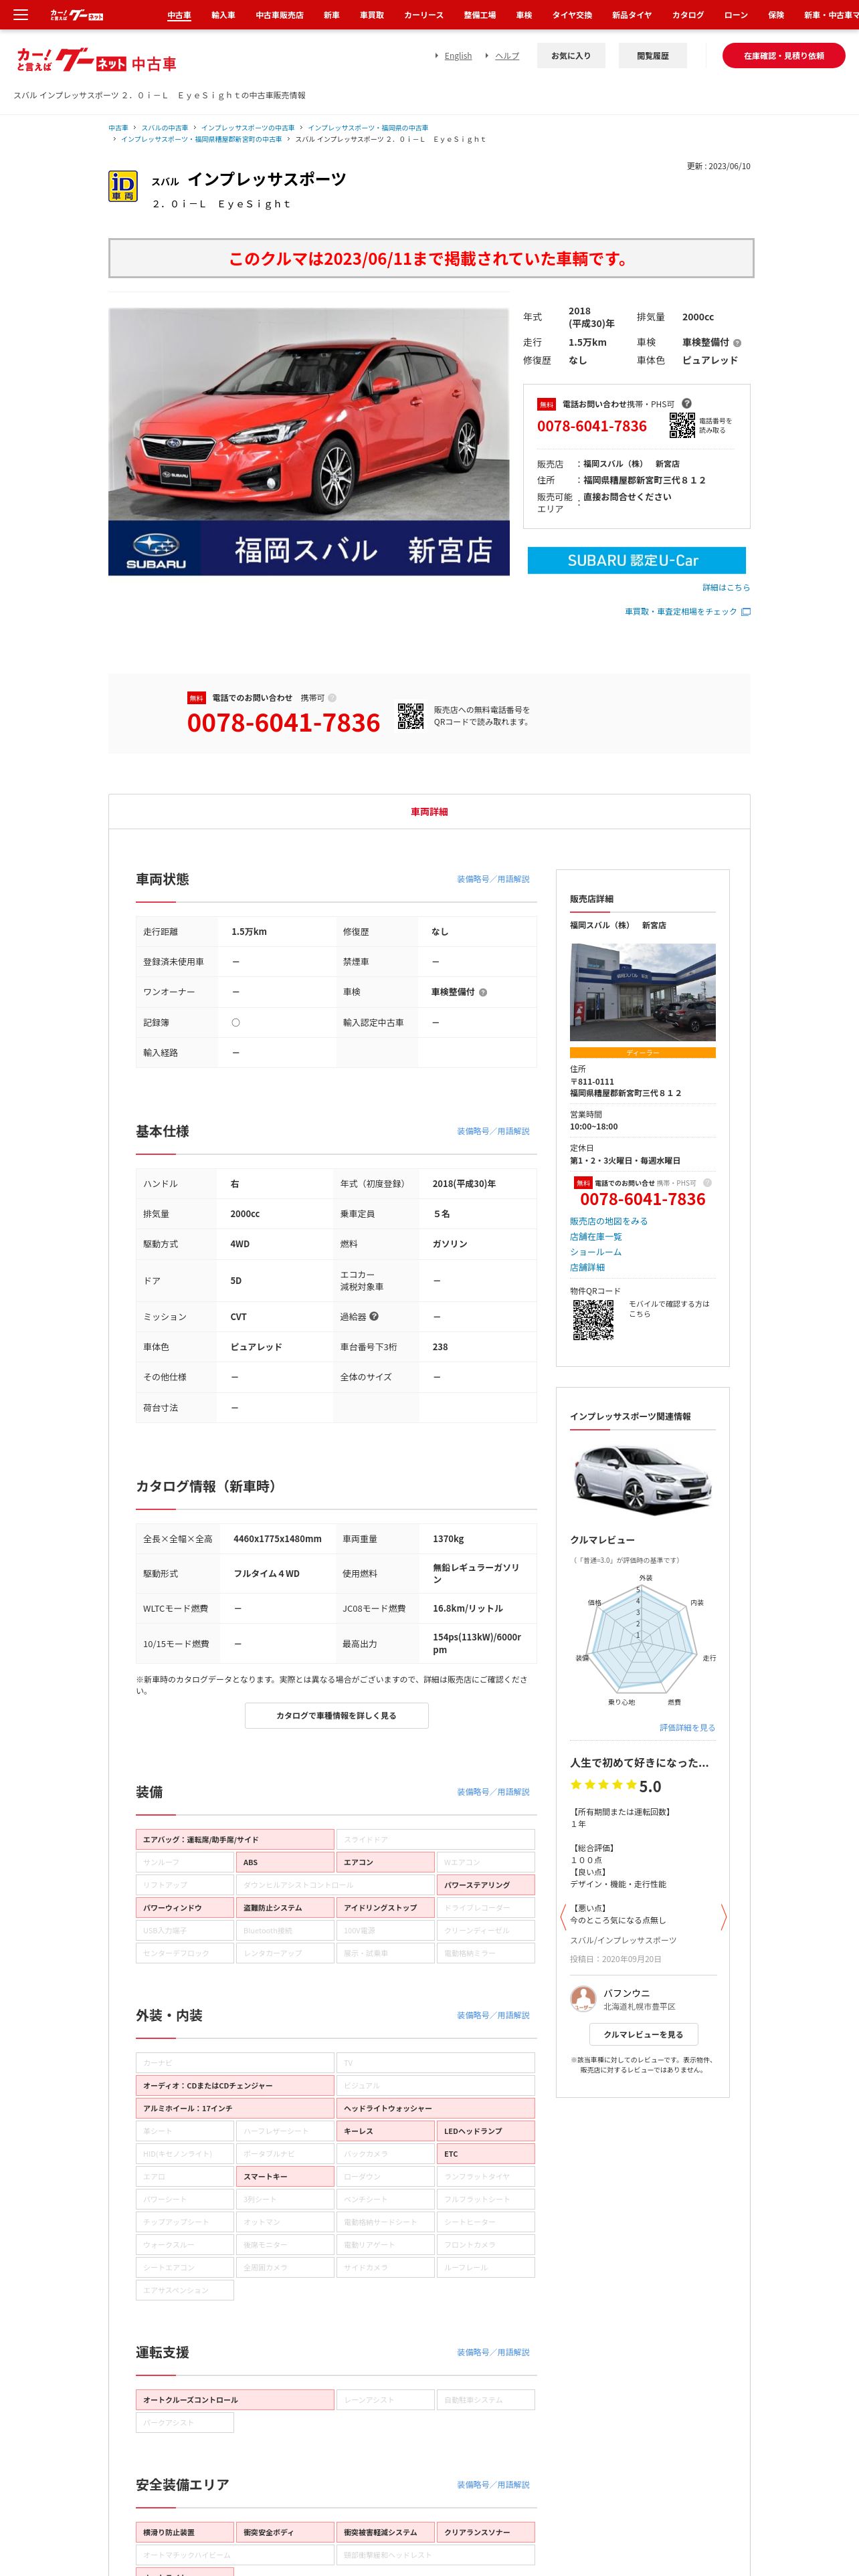This screenshot has height=2576, width=859.
Task: Click the review title 人生で初めて好きになった…
Action: point(639,1762)
